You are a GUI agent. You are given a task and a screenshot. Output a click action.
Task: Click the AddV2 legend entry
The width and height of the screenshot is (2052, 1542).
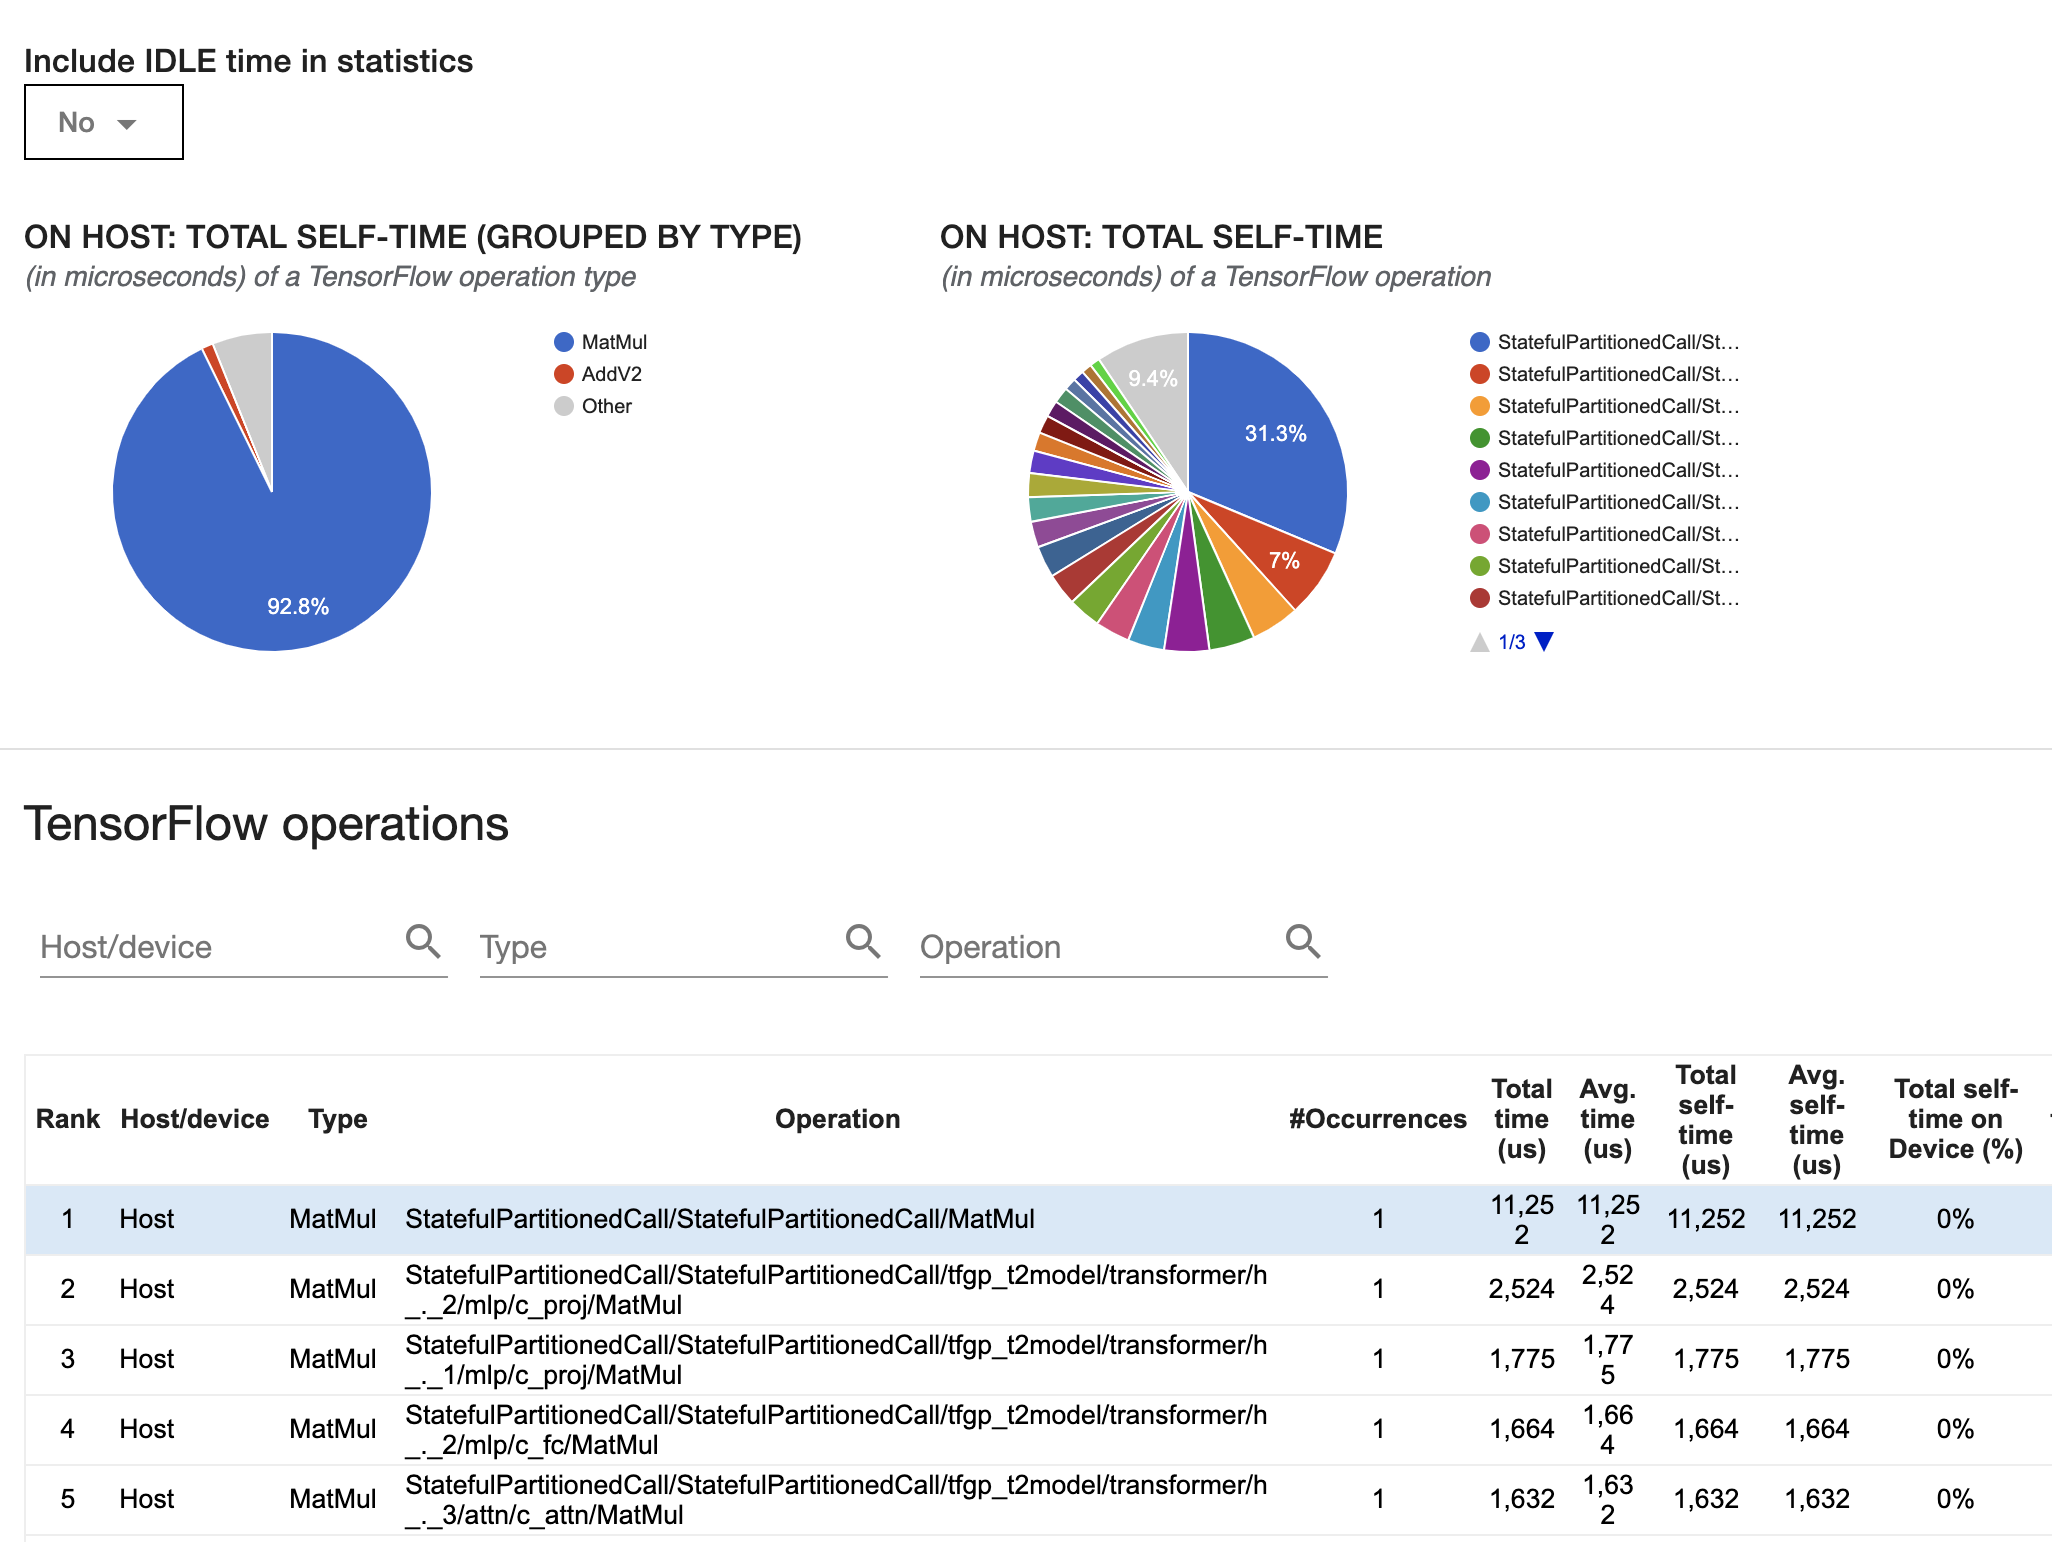coord(611,374)
